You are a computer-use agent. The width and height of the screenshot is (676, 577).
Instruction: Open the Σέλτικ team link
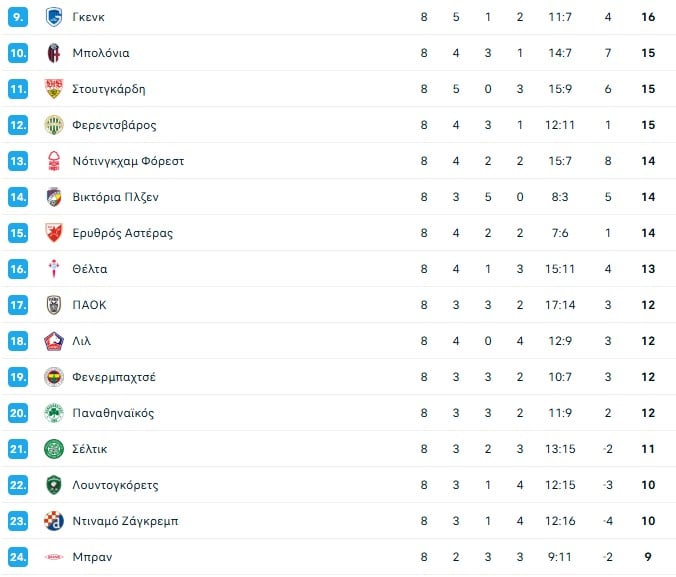[x=90, y=449]
